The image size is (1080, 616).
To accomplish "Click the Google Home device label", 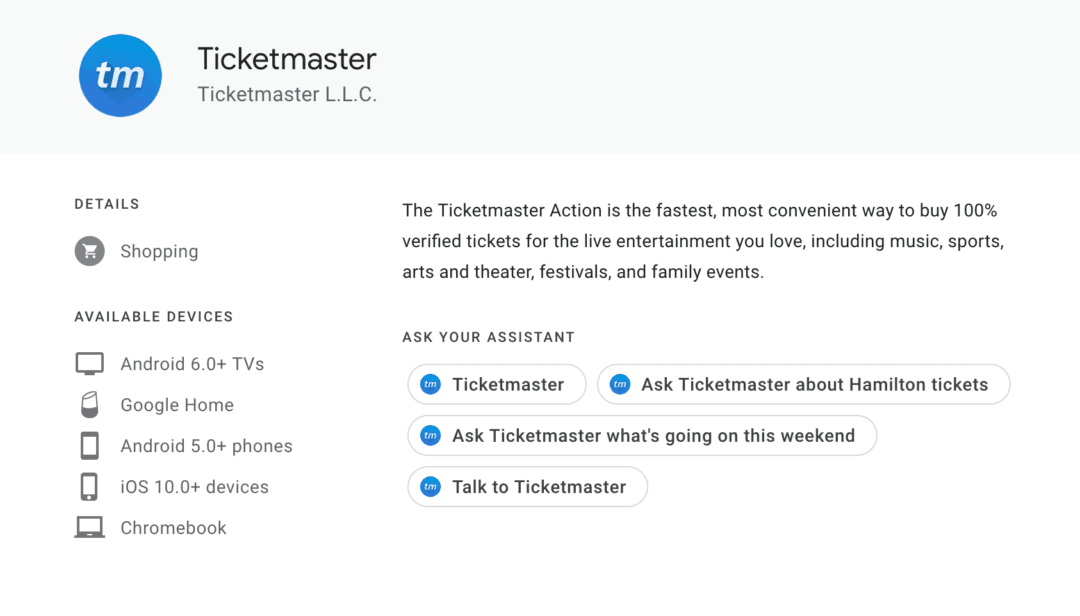I will [x=177, y=405].
